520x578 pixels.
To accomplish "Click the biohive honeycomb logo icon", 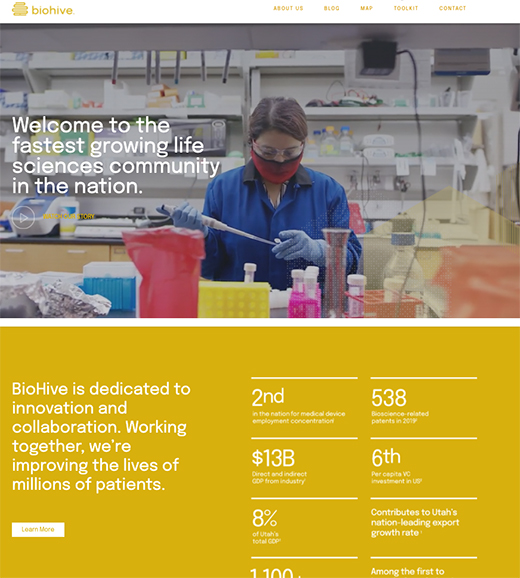I will 20,9.
